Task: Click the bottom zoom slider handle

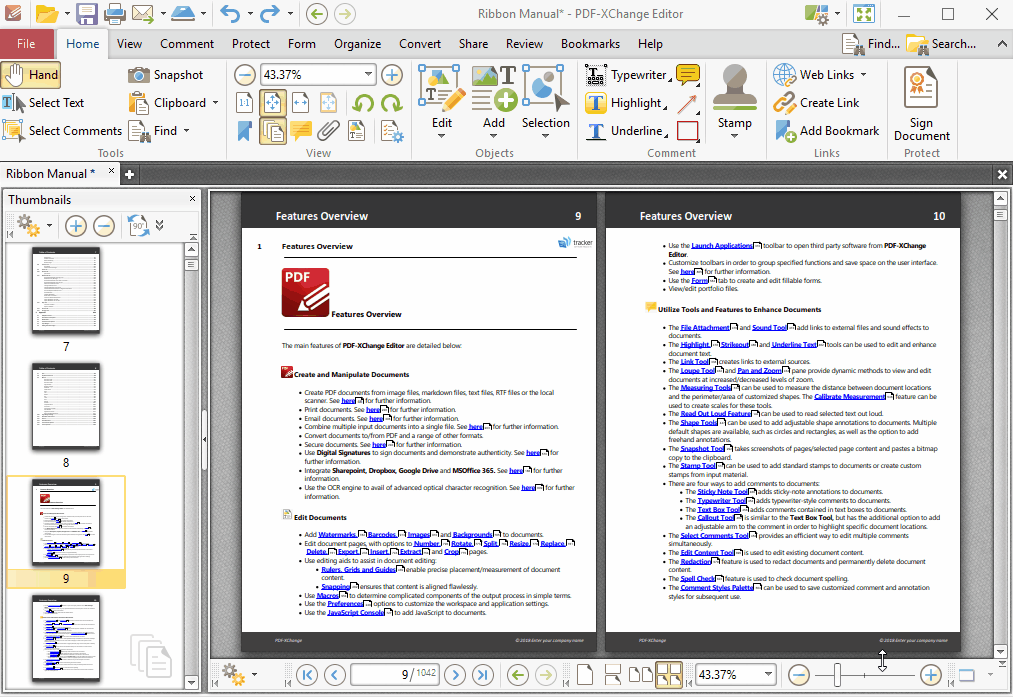Action: tap(837, 675)
